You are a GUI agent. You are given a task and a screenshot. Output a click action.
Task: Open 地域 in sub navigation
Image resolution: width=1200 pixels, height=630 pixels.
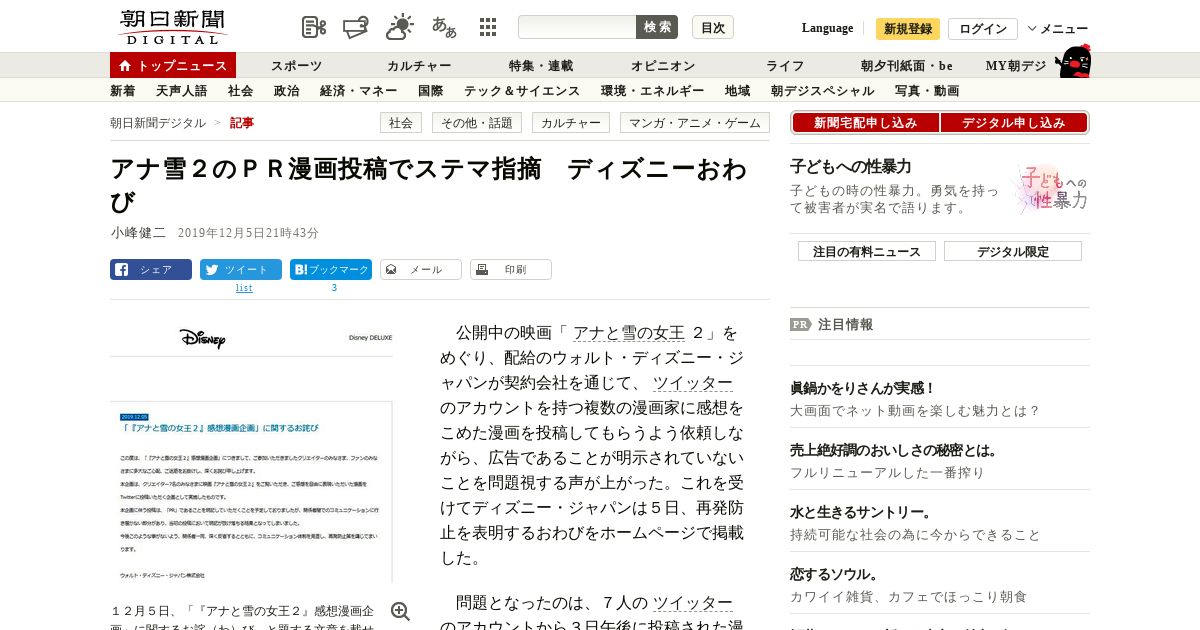[738, 91]
